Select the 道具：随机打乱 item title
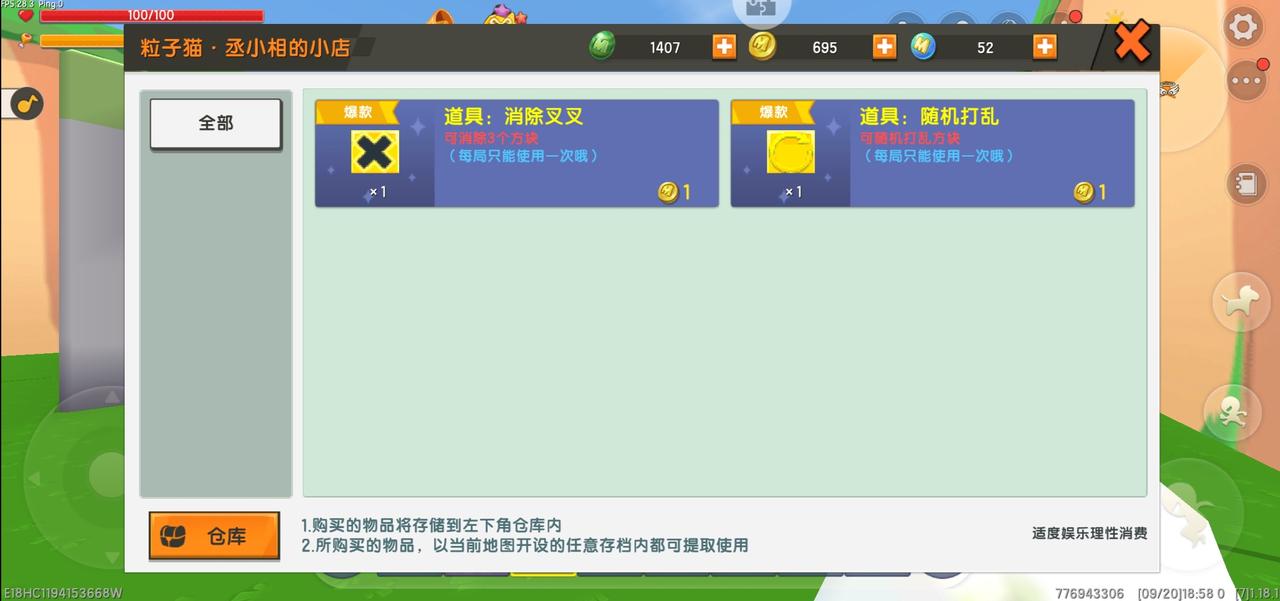 tap(929, 116)
